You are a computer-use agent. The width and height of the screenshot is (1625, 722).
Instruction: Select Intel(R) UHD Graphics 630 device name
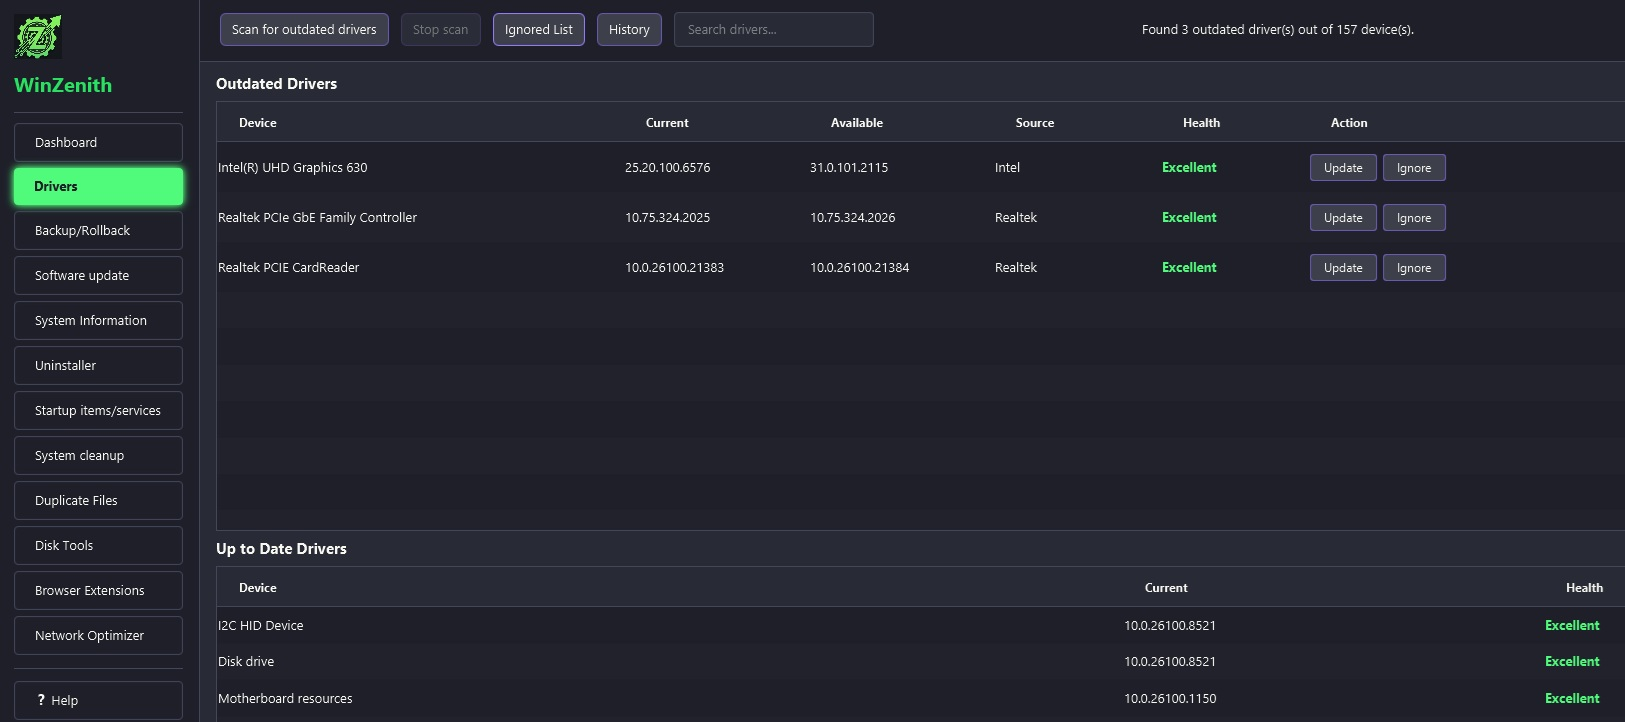[x=293, y=167]
